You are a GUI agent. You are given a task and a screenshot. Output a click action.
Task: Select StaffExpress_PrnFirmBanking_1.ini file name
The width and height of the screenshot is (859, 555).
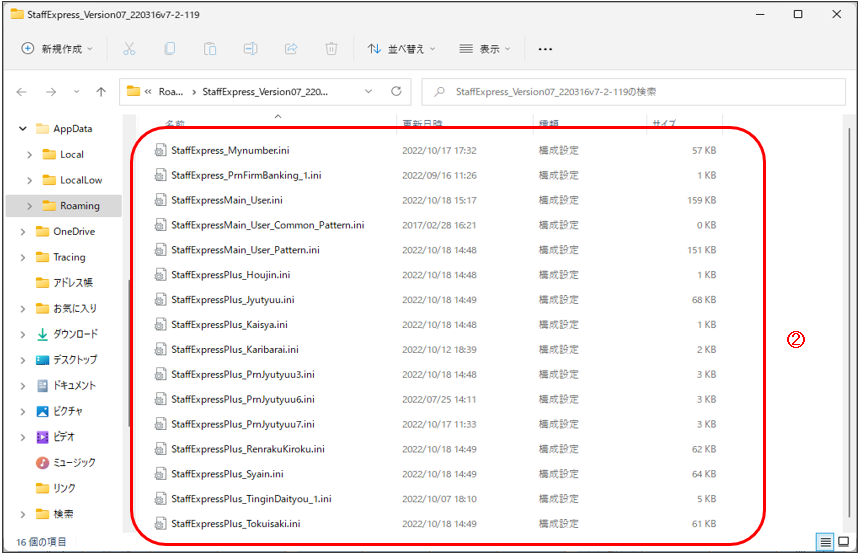[246, 175]
